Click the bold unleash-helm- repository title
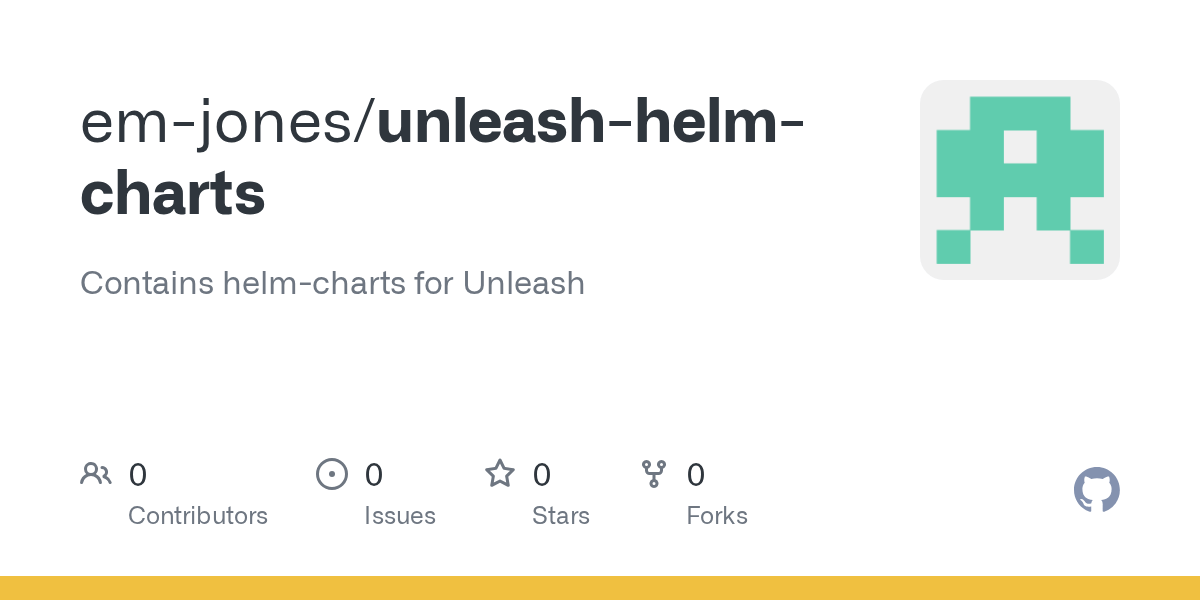Viewport: 1200px width, 600px height. click(590, 123)
